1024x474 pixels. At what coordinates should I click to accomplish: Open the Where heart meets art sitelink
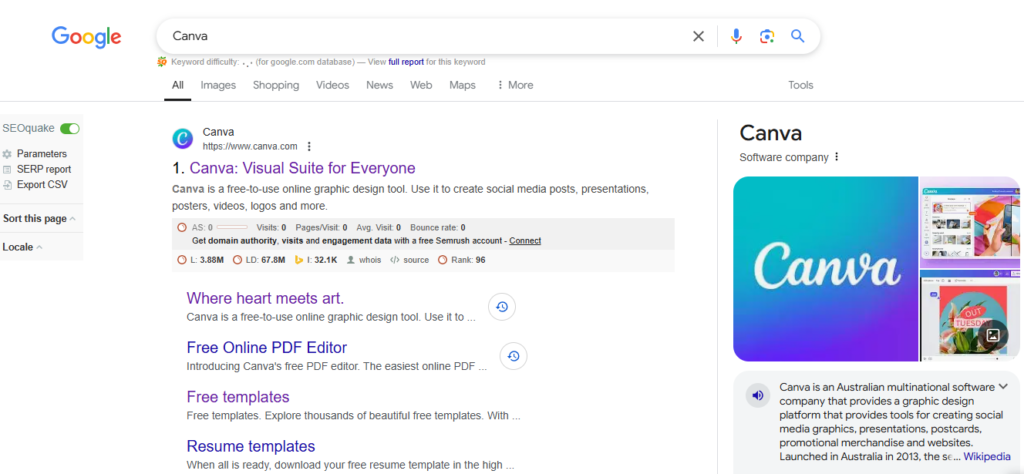pos(265,298)
